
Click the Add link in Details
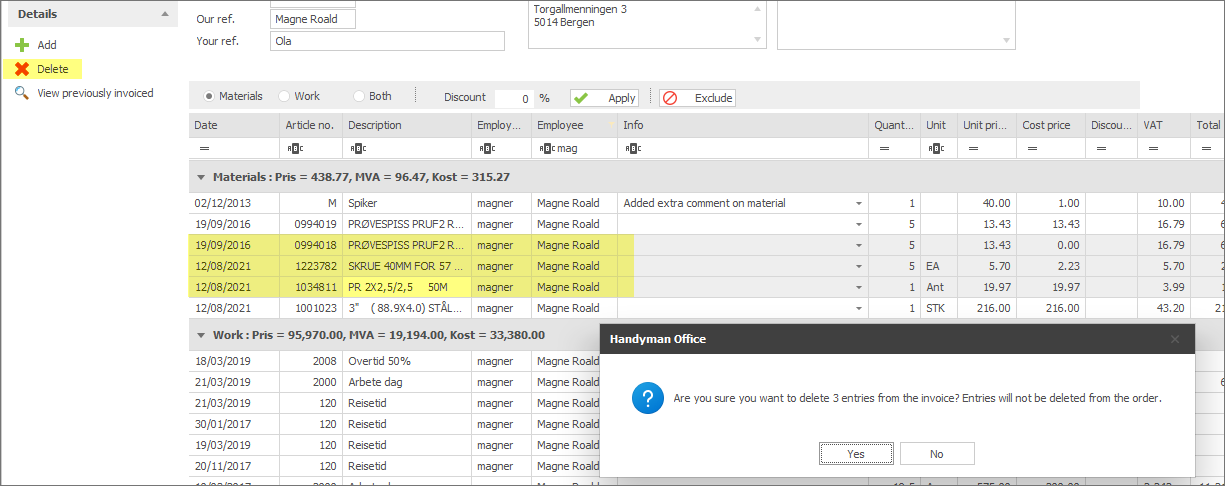point(47,45)
